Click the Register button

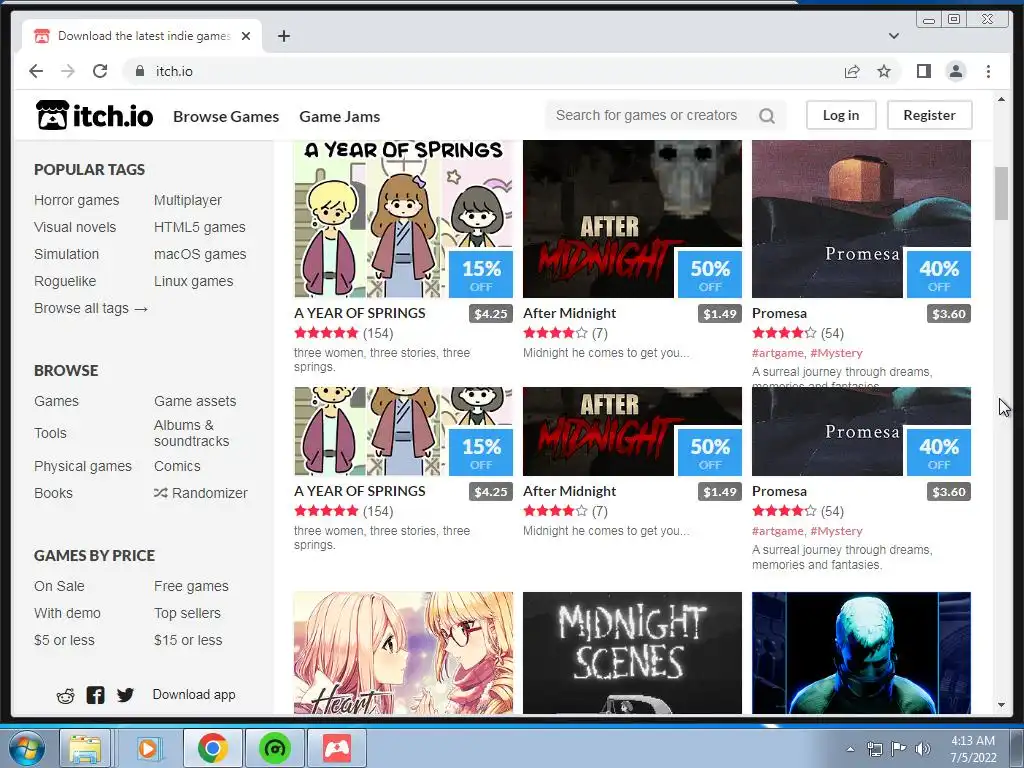929,115
